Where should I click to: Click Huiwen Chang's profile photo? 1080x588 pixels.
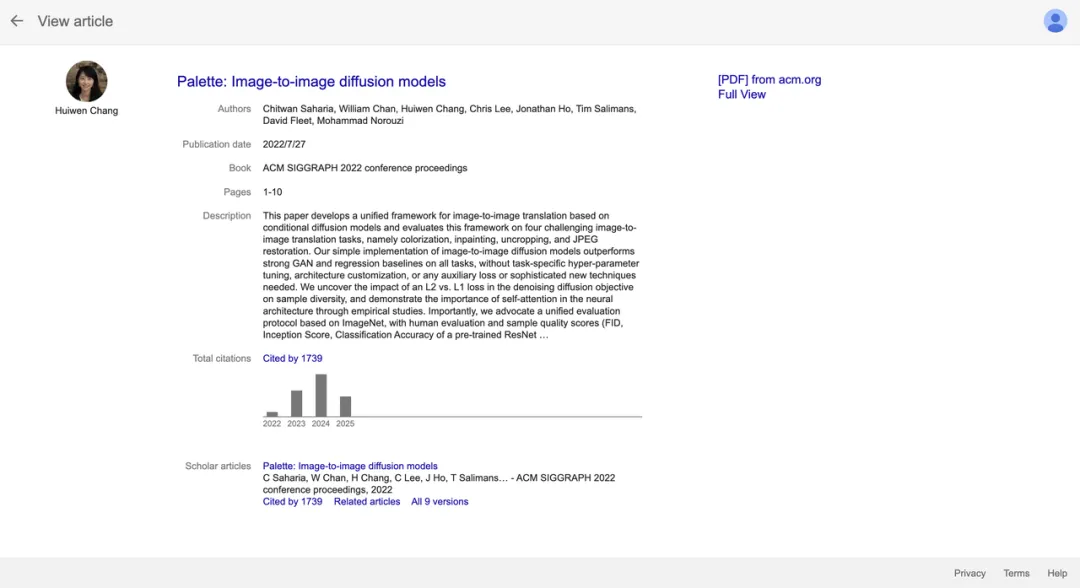pyautogui.click(x=86, y=81)
